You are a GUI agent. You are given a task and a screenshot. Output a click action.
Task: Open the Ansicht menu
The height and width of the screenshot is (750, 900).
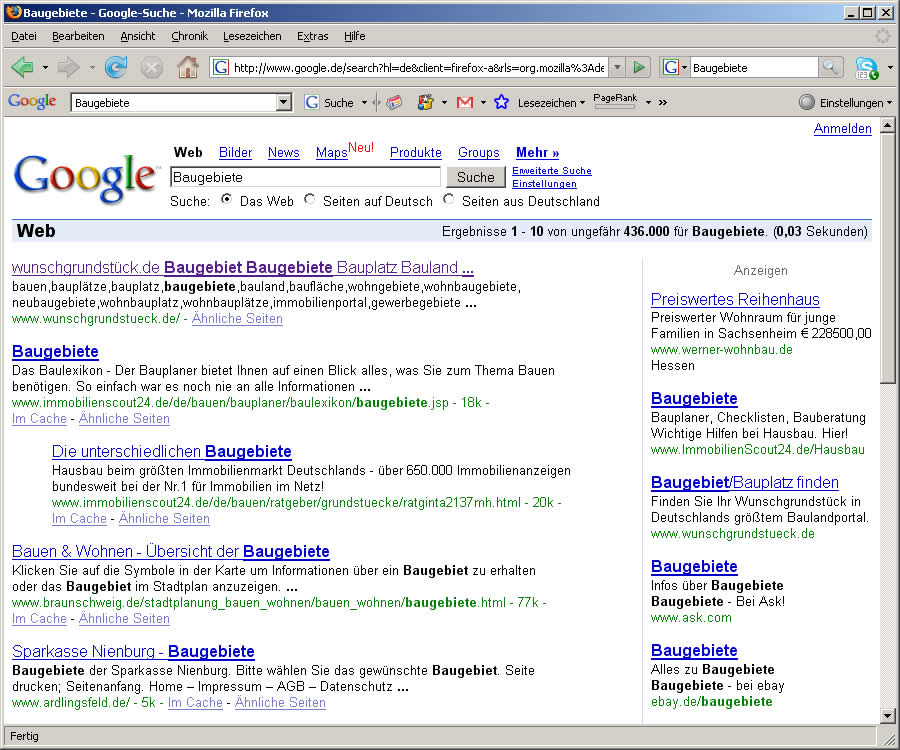(138, 36)
